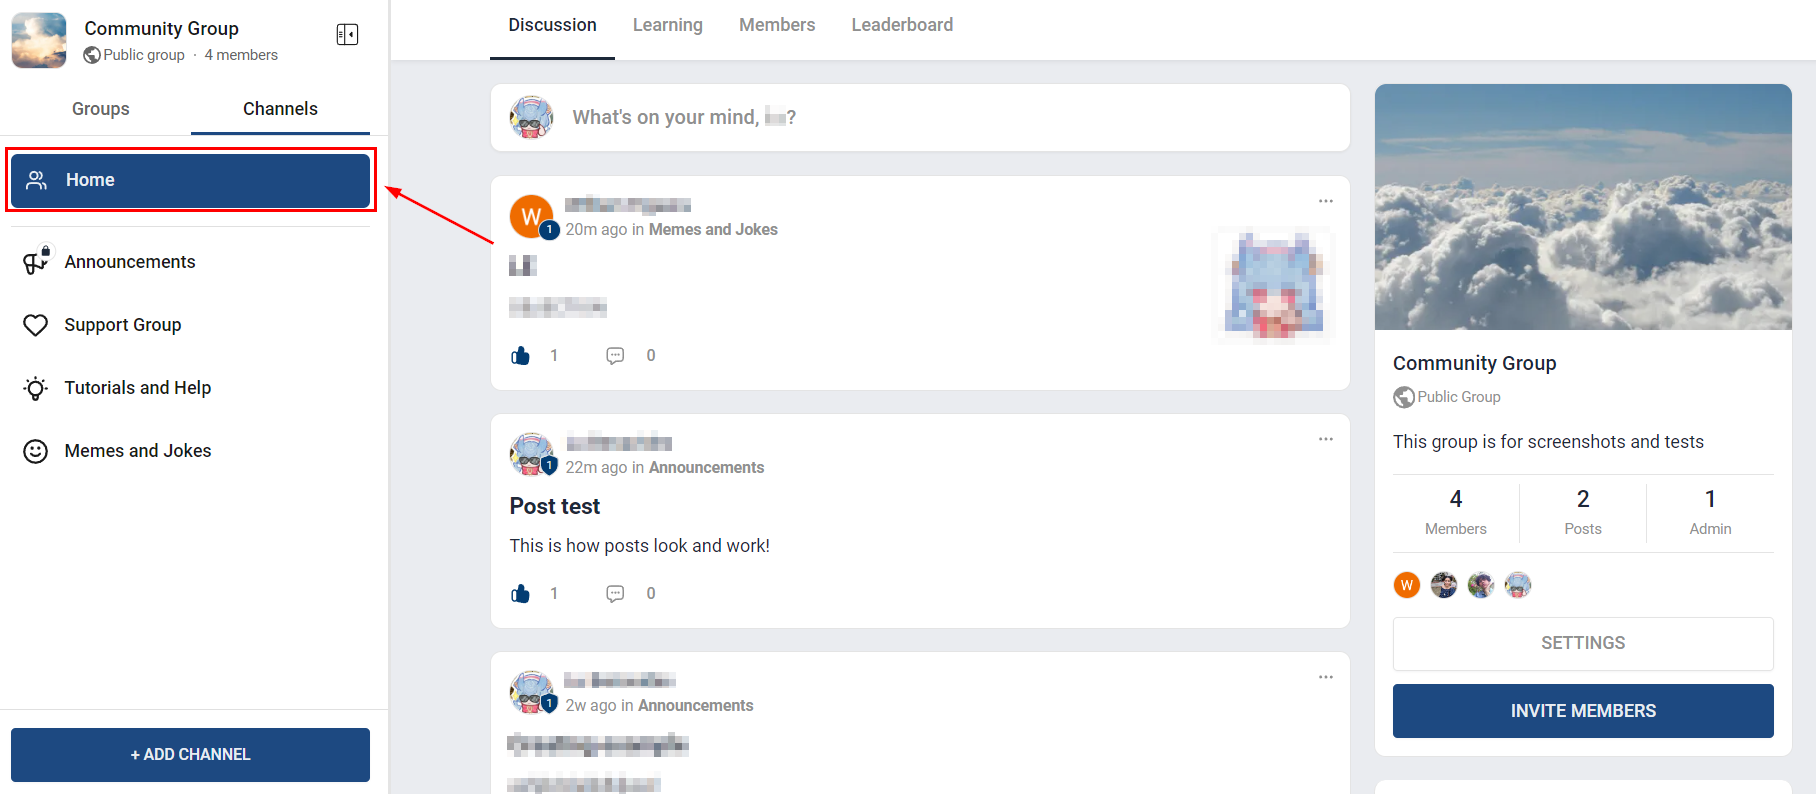Click the Tutorials and Help lightbulb icon

pyautogui.click(x=36, y=388)
